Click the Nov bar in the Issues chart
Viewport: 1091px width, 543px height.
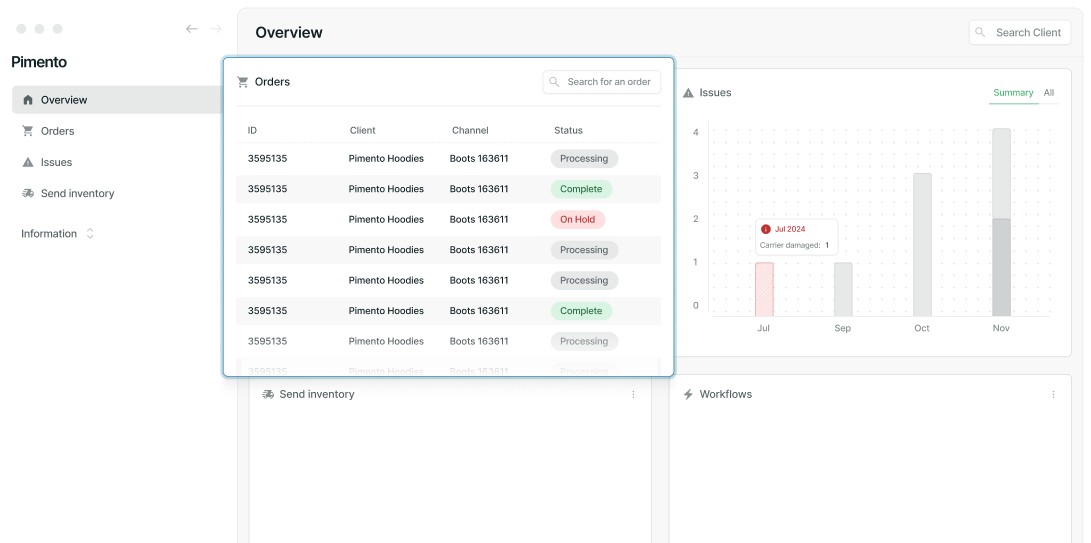tap(1001, 223)
